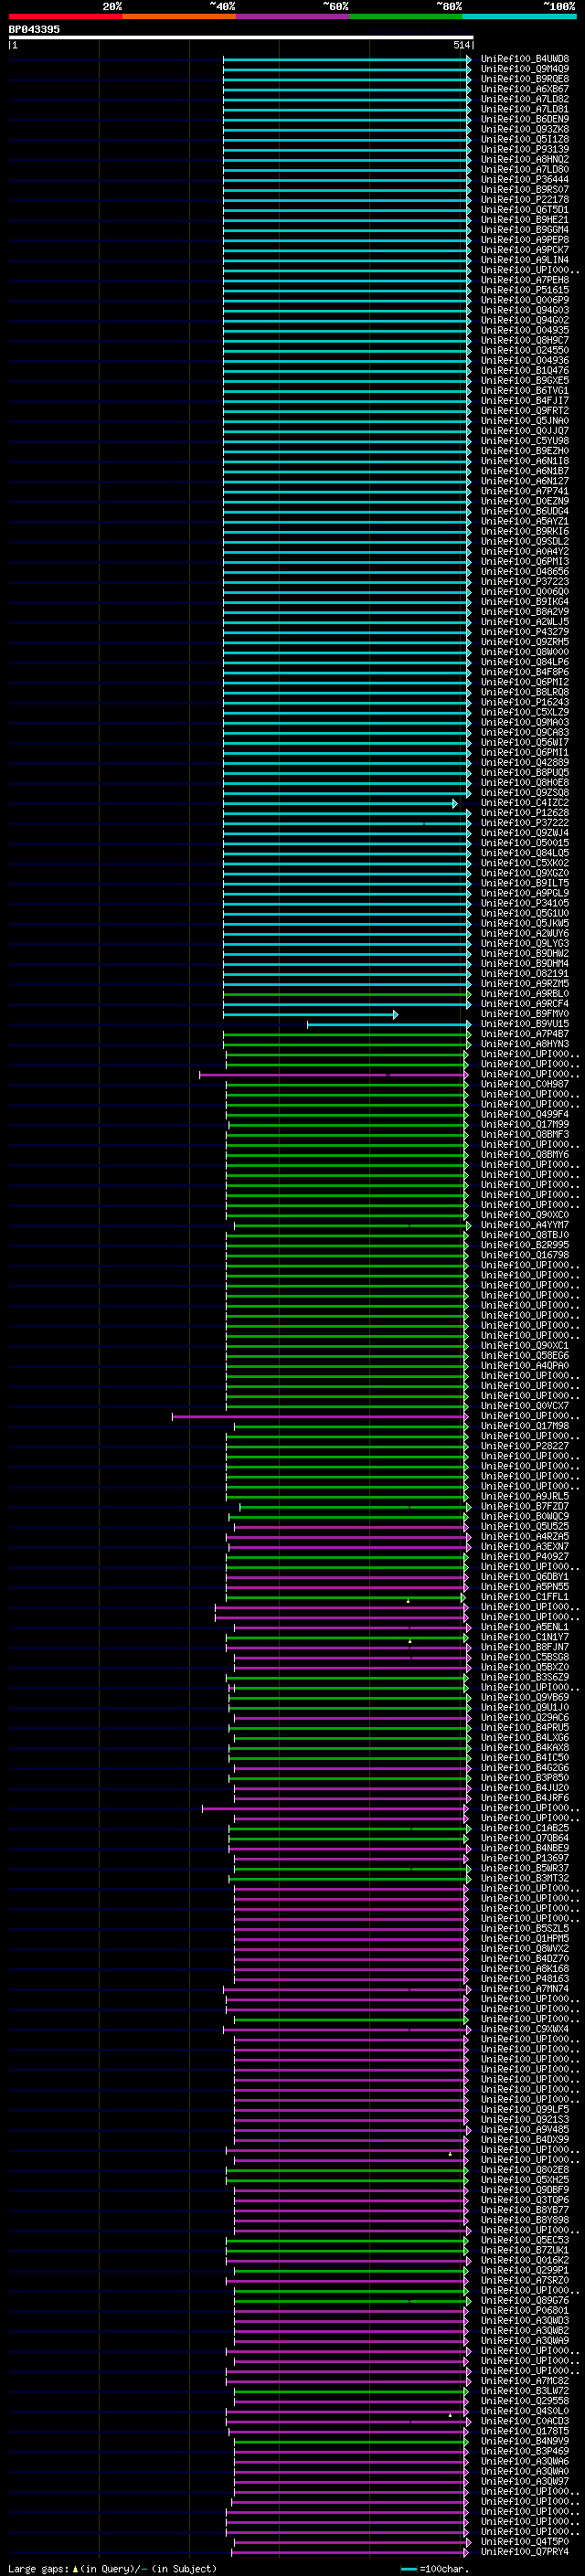Select the UniRef100_P48163 label

click(x=525, y=1978)
